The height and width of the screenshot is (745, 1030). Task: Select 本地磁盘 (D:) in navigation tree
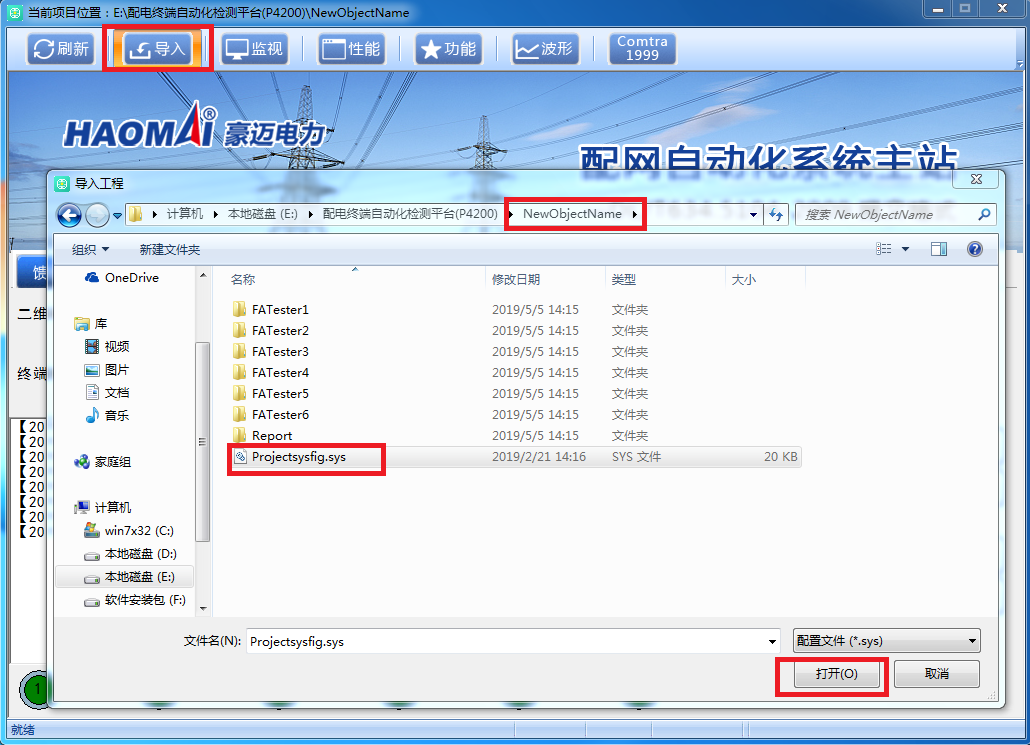(x=140, y=553)
